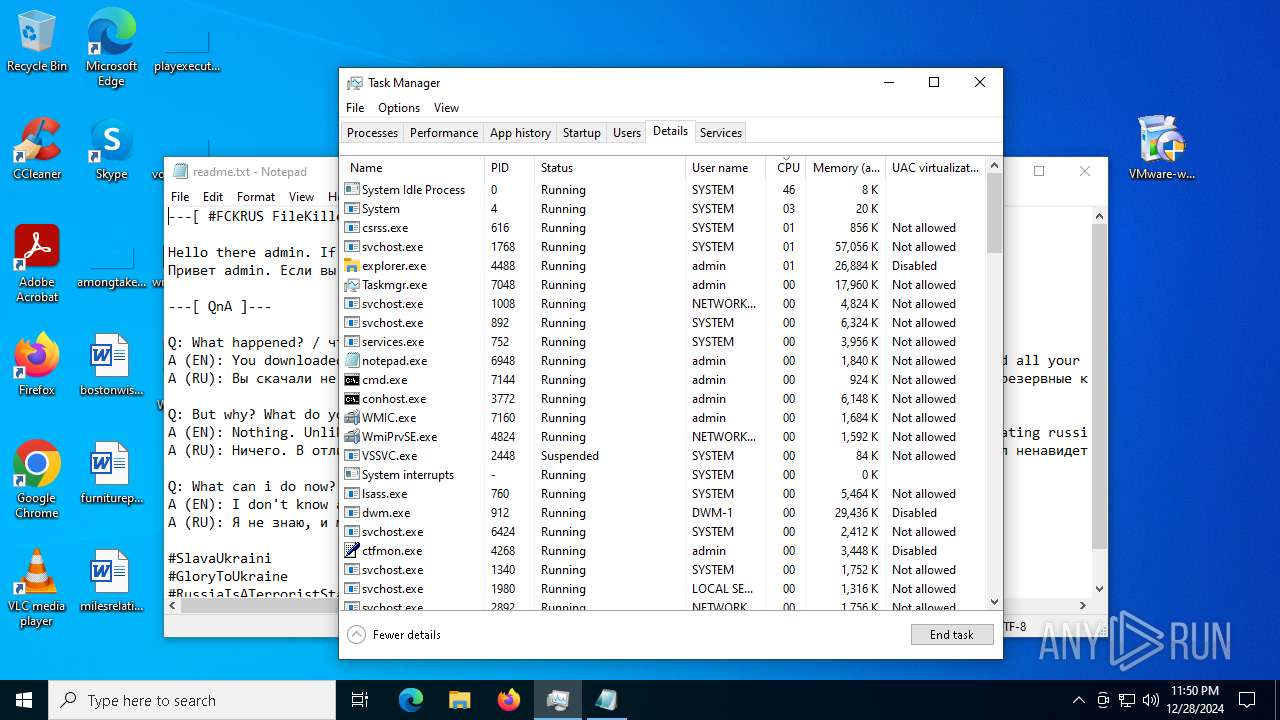Switch to the Processes tab

pos(372,133)
